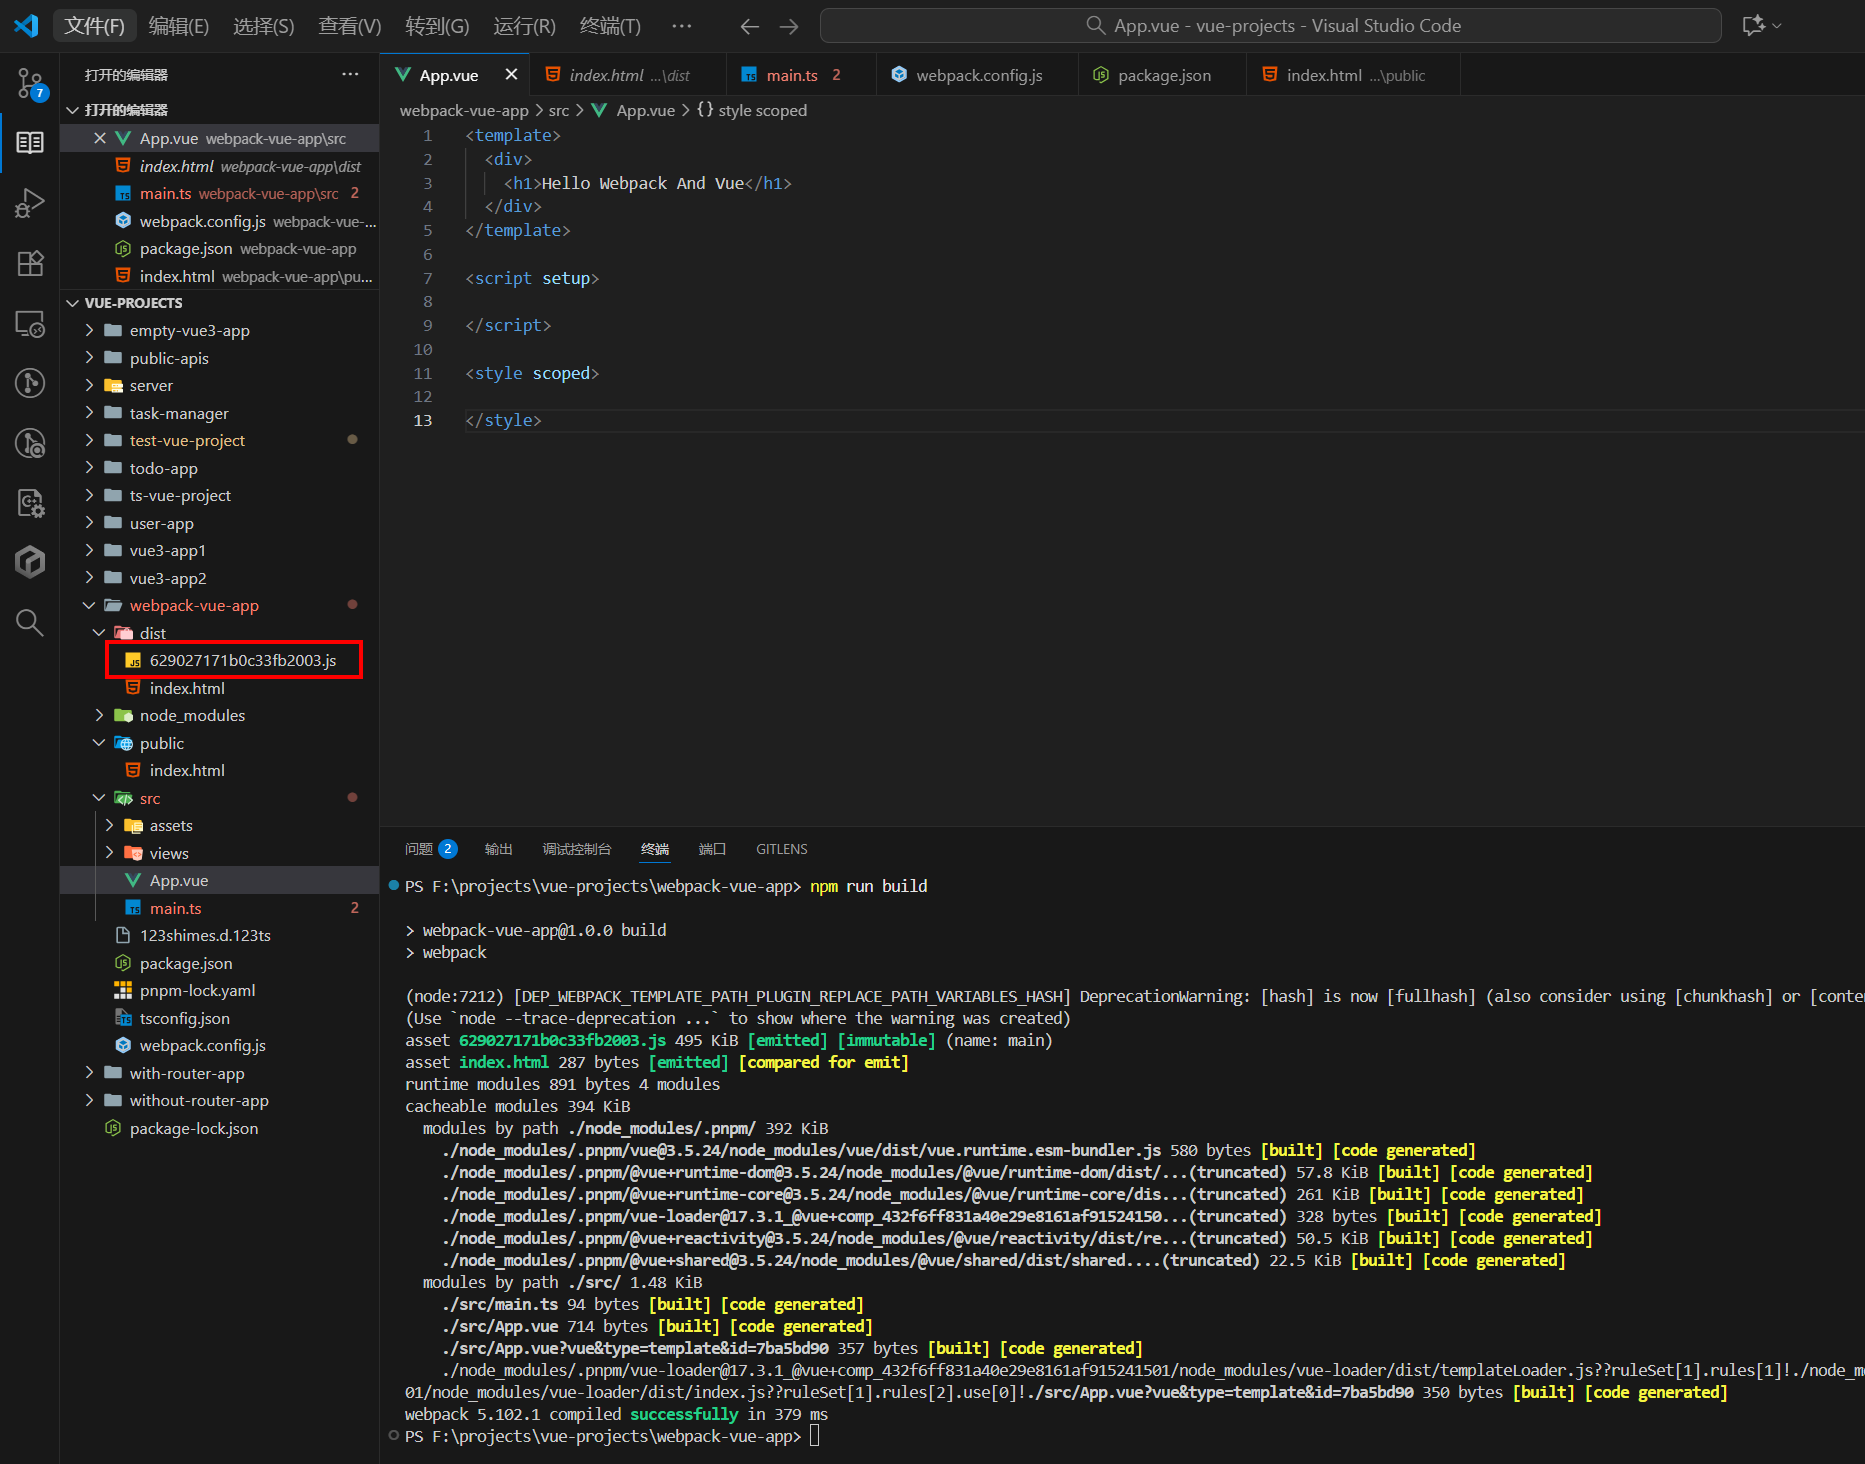Open pnpm-lock.yaml file
The height and width of the screenshot is (1464, 1865).
pyautogui.click(x=198, y=990)
